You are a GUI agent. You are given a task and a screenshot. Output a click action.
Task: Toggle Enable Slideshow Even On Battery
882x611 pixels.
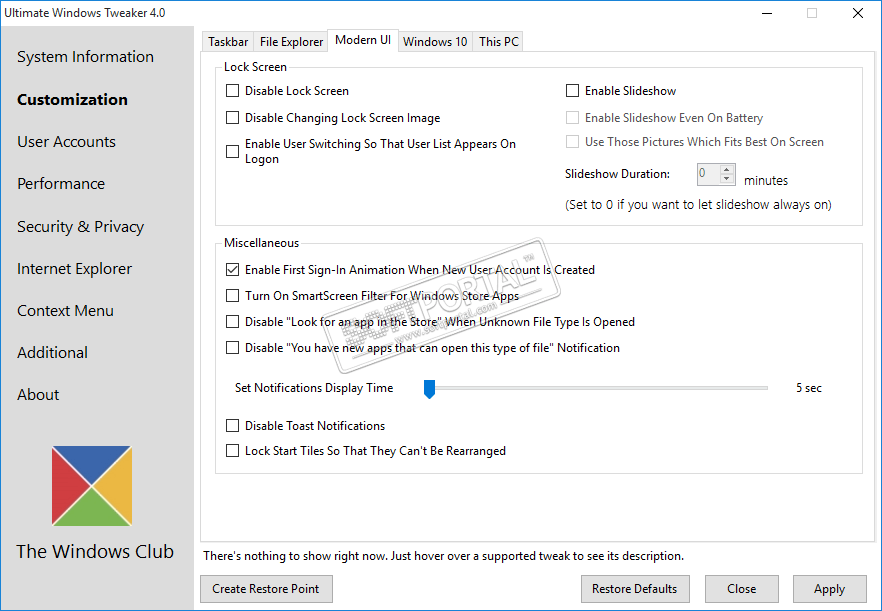pos(572,118)
